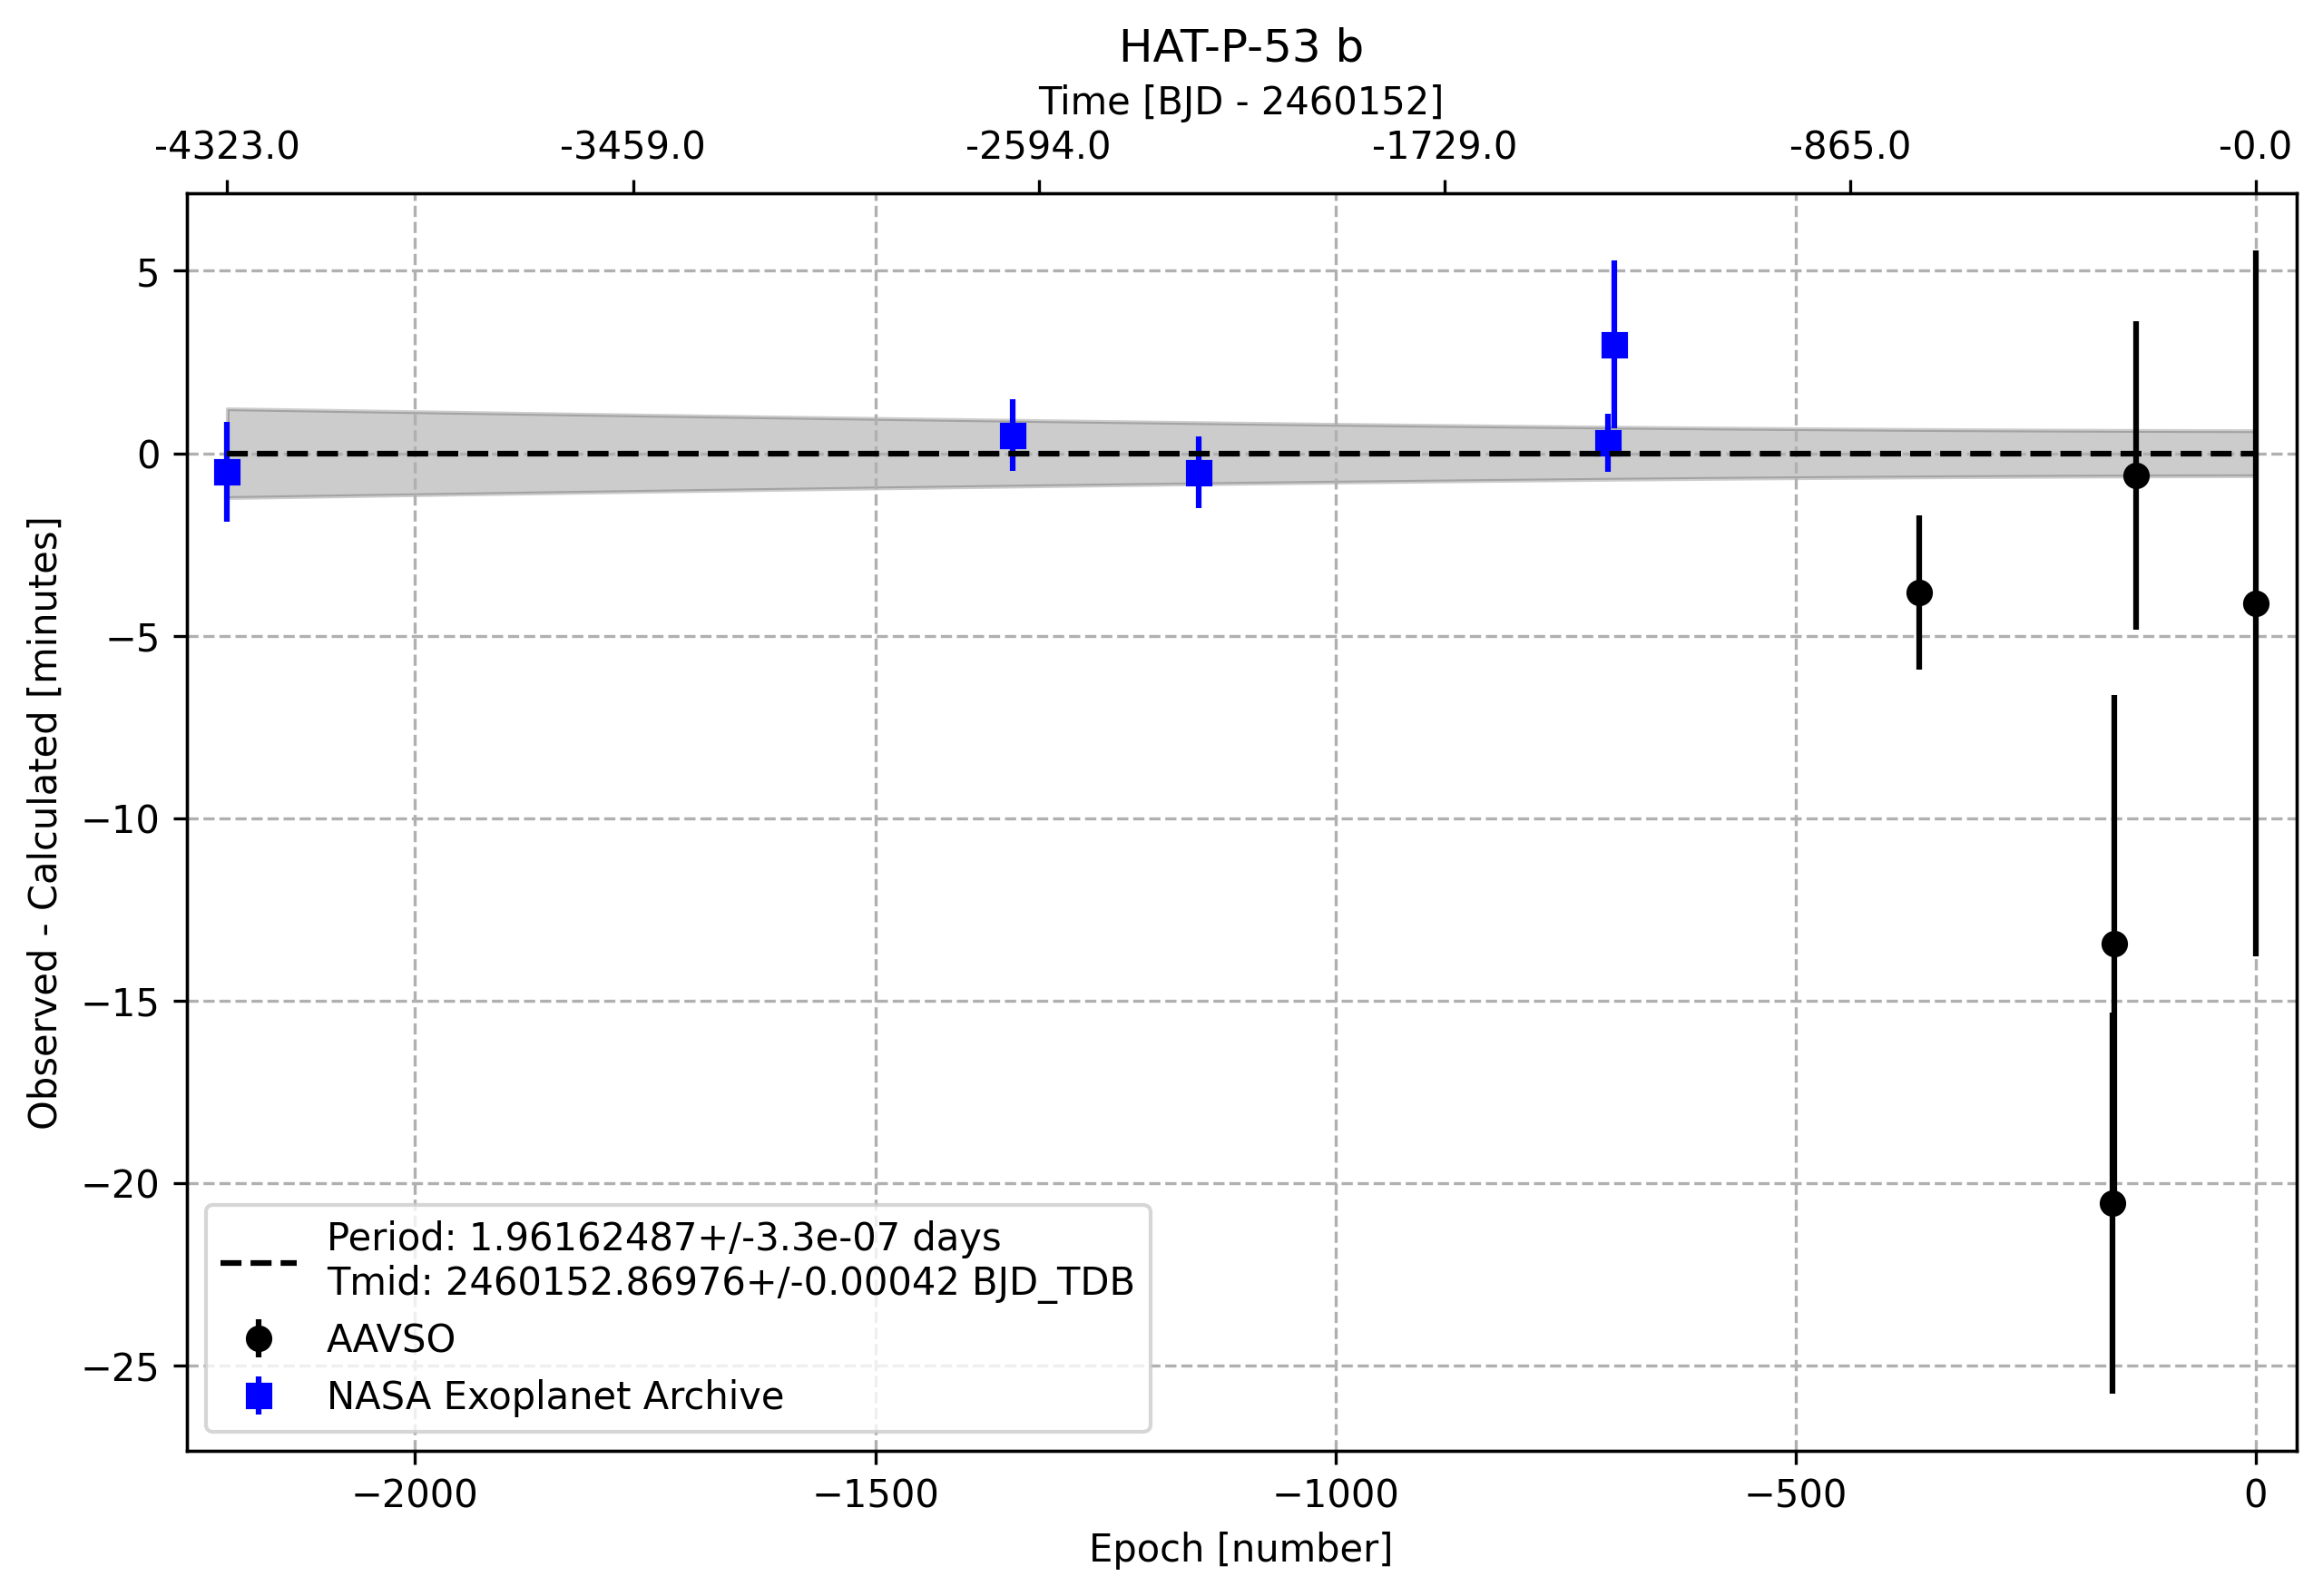Click the blue square marker in the legend

click(258, 1396)
